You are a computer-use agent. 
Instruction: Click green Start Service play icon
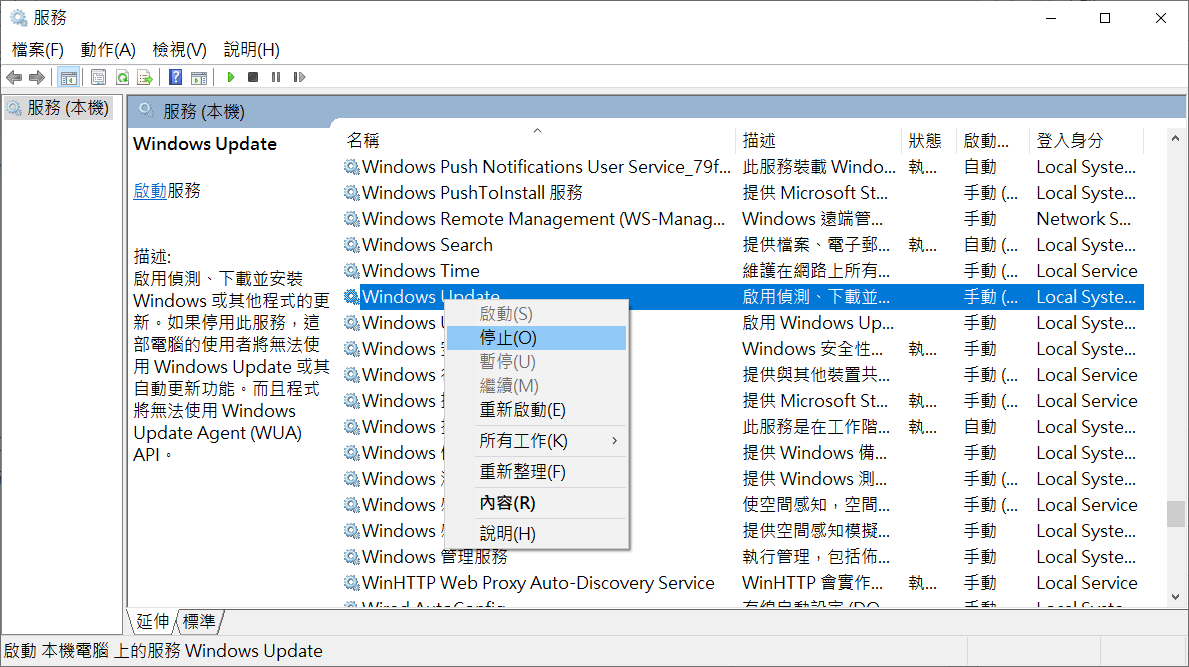(231, 77)
